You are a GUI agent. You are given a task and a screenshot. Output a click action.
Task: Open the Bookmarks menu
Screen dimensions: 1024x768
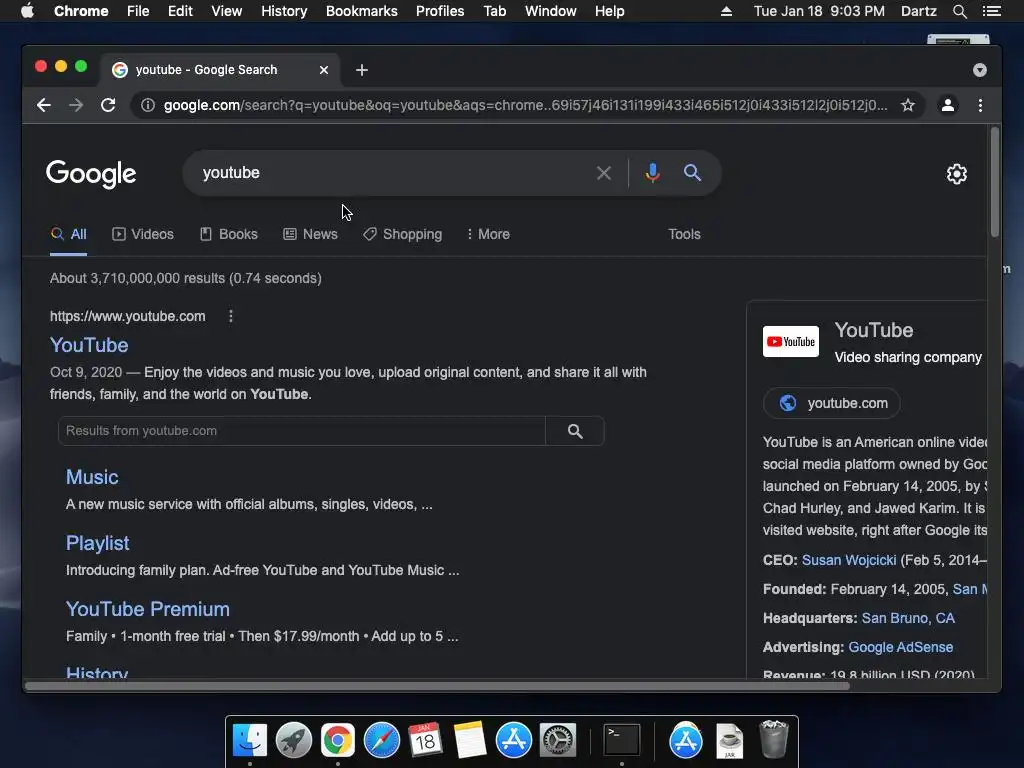click(362, 11)
